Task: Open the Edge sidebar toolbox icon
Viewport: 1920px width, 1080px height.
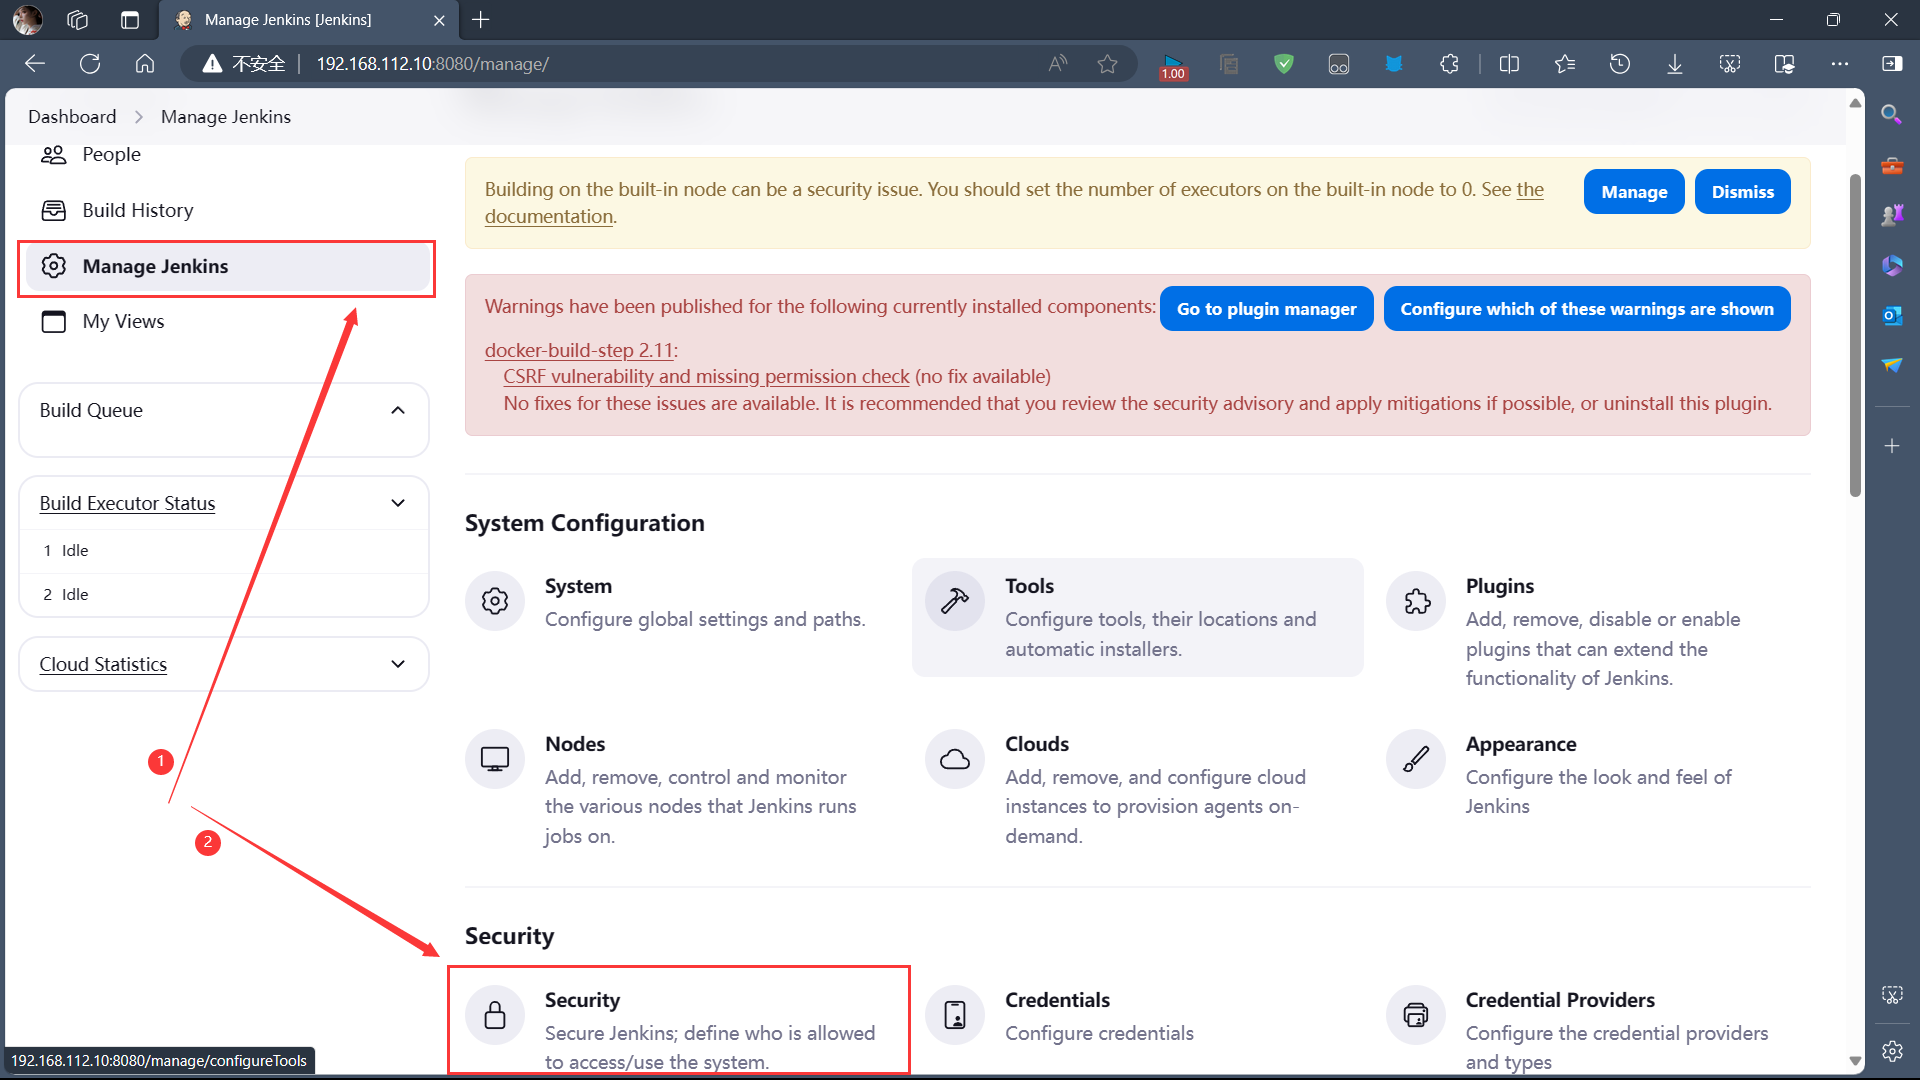Action: [x=1891, y=165]
